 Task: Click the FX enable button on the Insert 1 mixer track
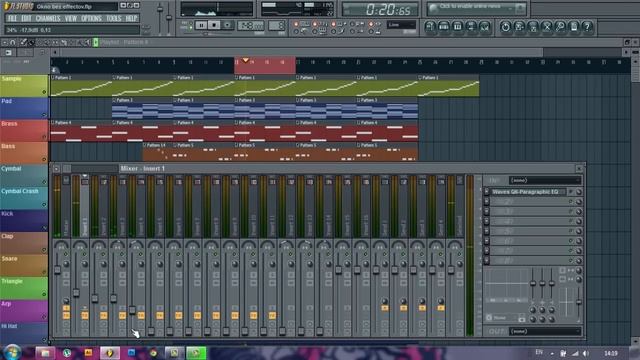[x=84, y=316]
